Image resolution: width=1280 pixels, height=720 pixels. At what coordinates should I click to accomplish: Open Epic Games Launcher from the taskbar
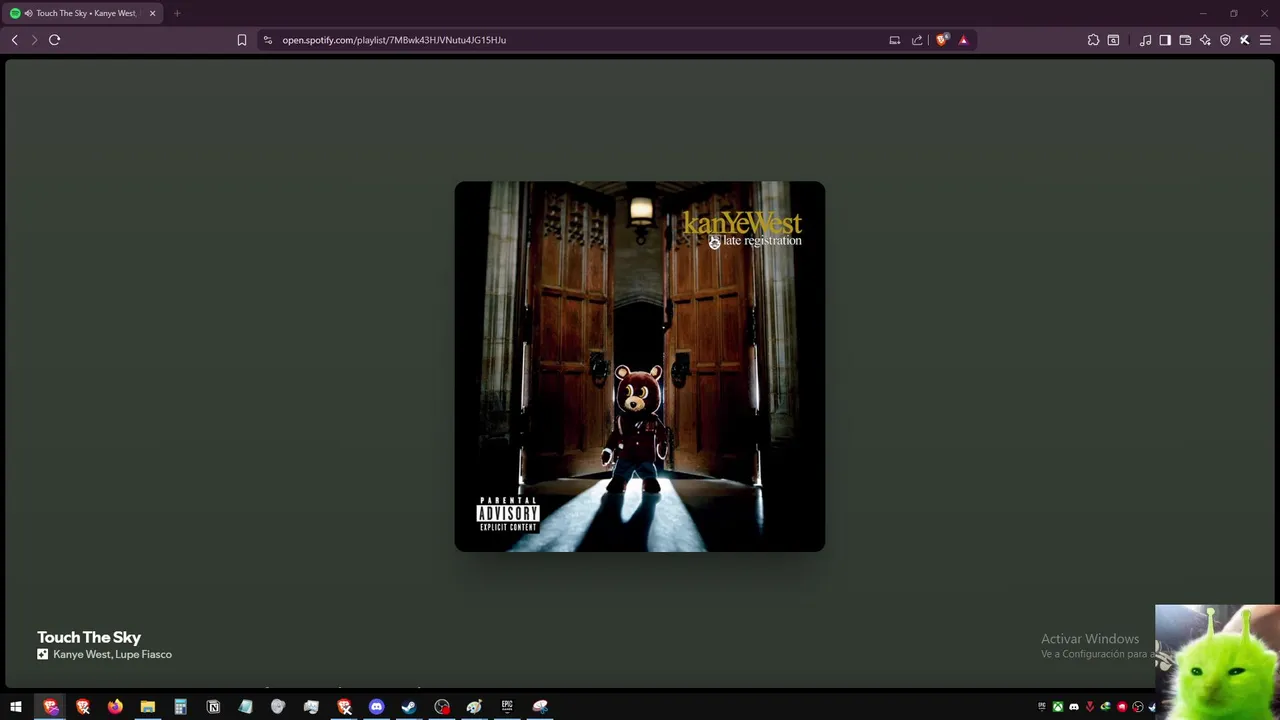[x=507, y=707]
